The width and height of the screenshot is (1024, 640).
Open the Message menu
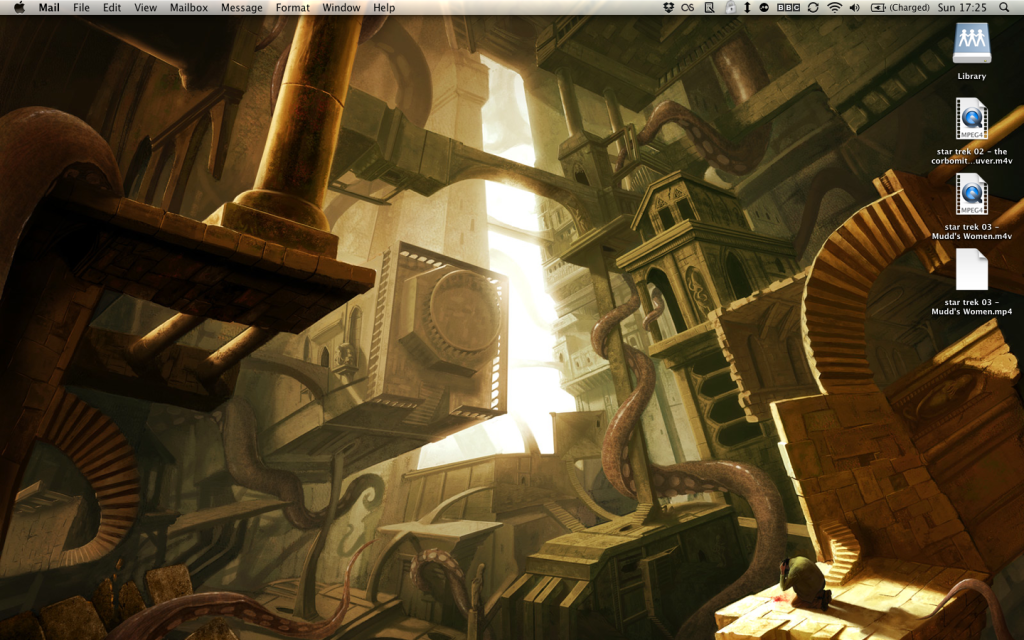tap(242, 7)
